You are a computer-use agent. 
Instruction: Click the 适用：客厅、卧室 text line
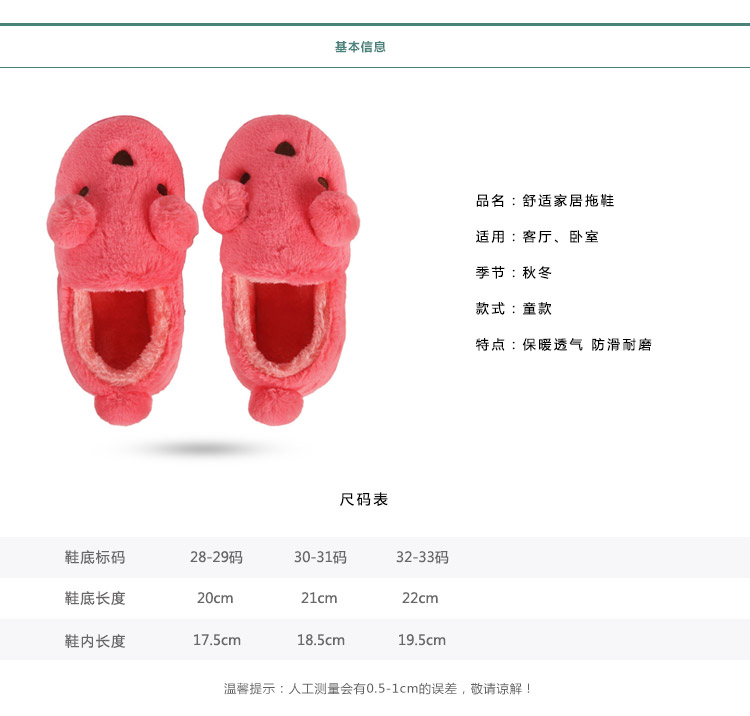tap(537, 237)
